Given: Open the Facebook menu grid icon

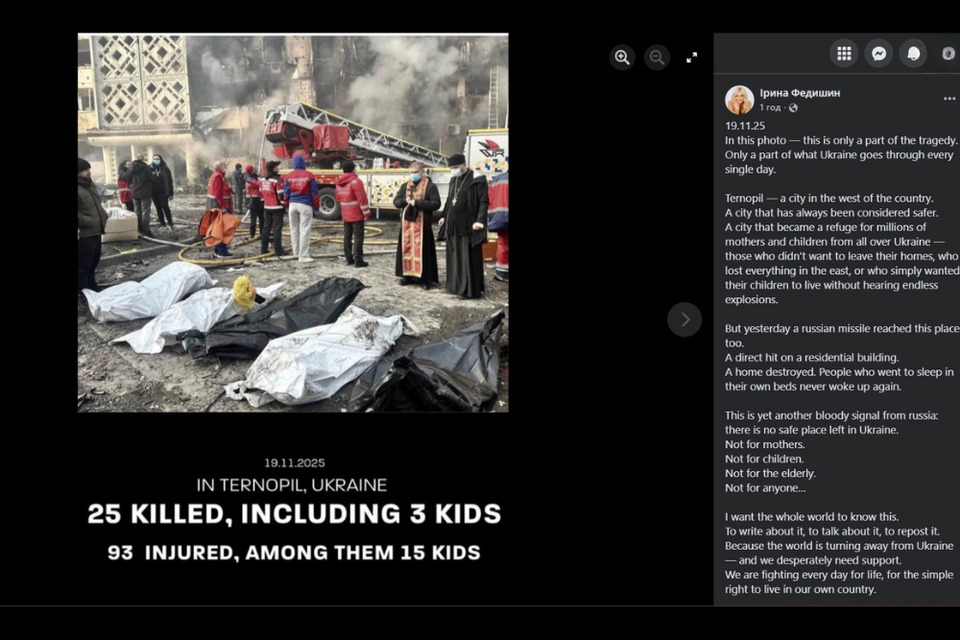Looking at the screenshot, I should (x=844, y=54).
